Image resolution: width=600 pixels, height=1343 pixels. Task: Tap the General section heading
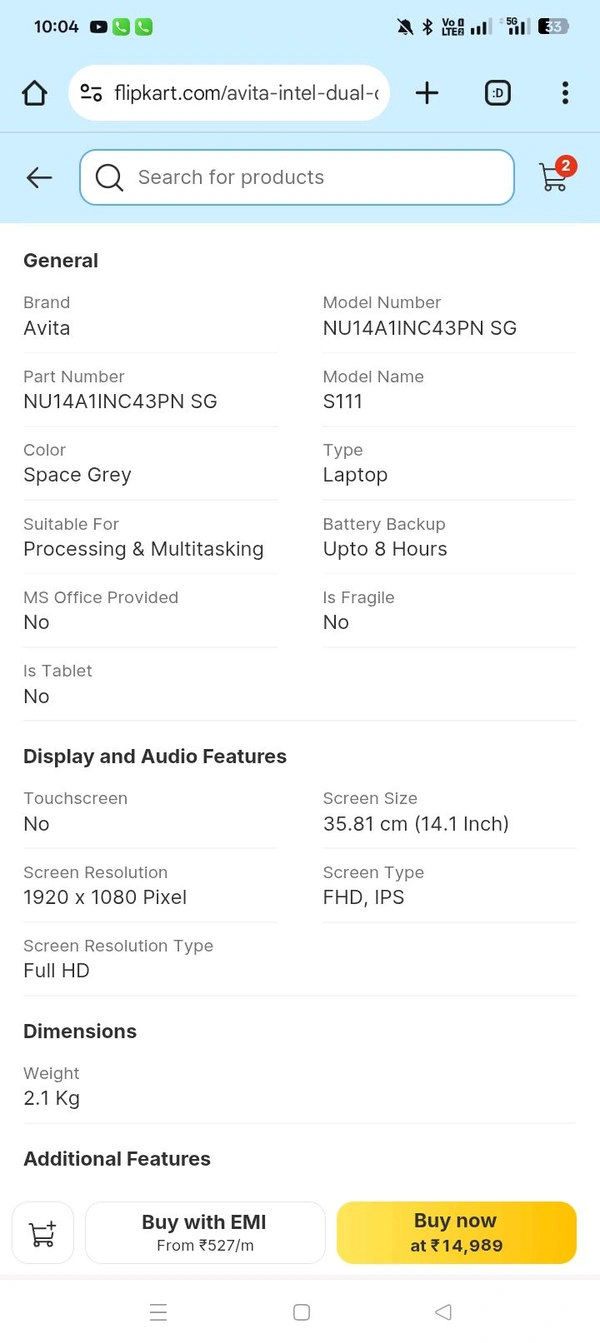pyautogui.click(x=61, y=261)
